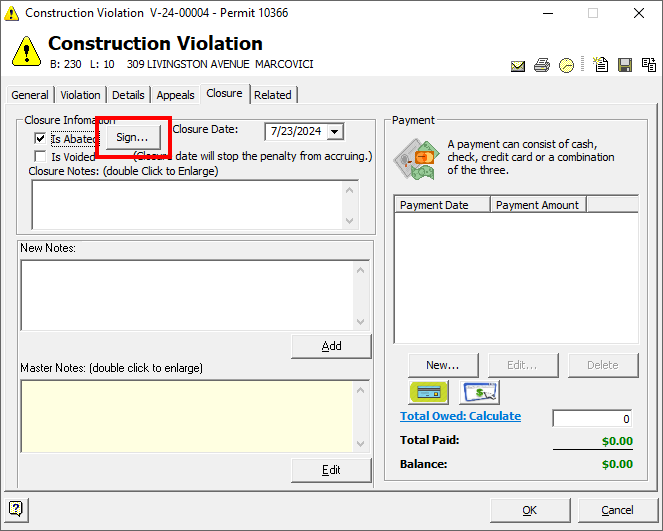Click the new document icon
Screen dimensions: 663x531
[x=600, y=64]
